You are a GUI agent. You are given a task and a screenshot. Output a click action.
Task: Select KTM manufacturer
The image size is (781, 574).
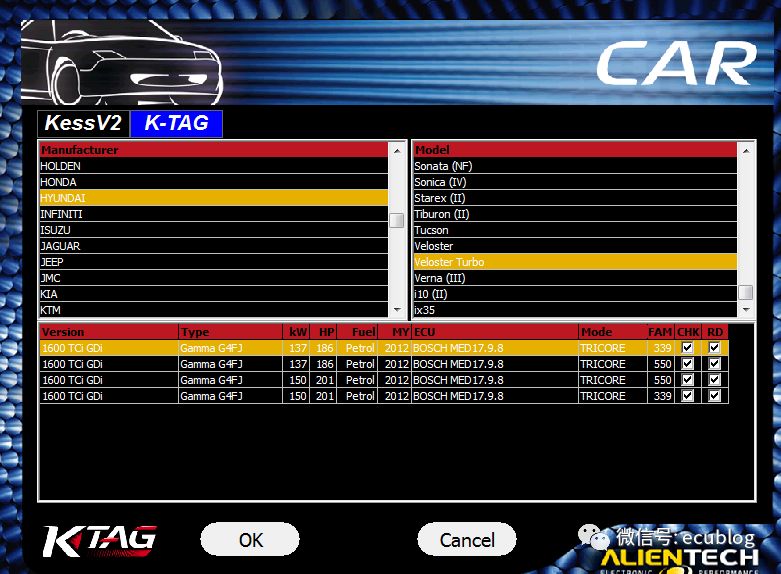[x=214, y=309]
